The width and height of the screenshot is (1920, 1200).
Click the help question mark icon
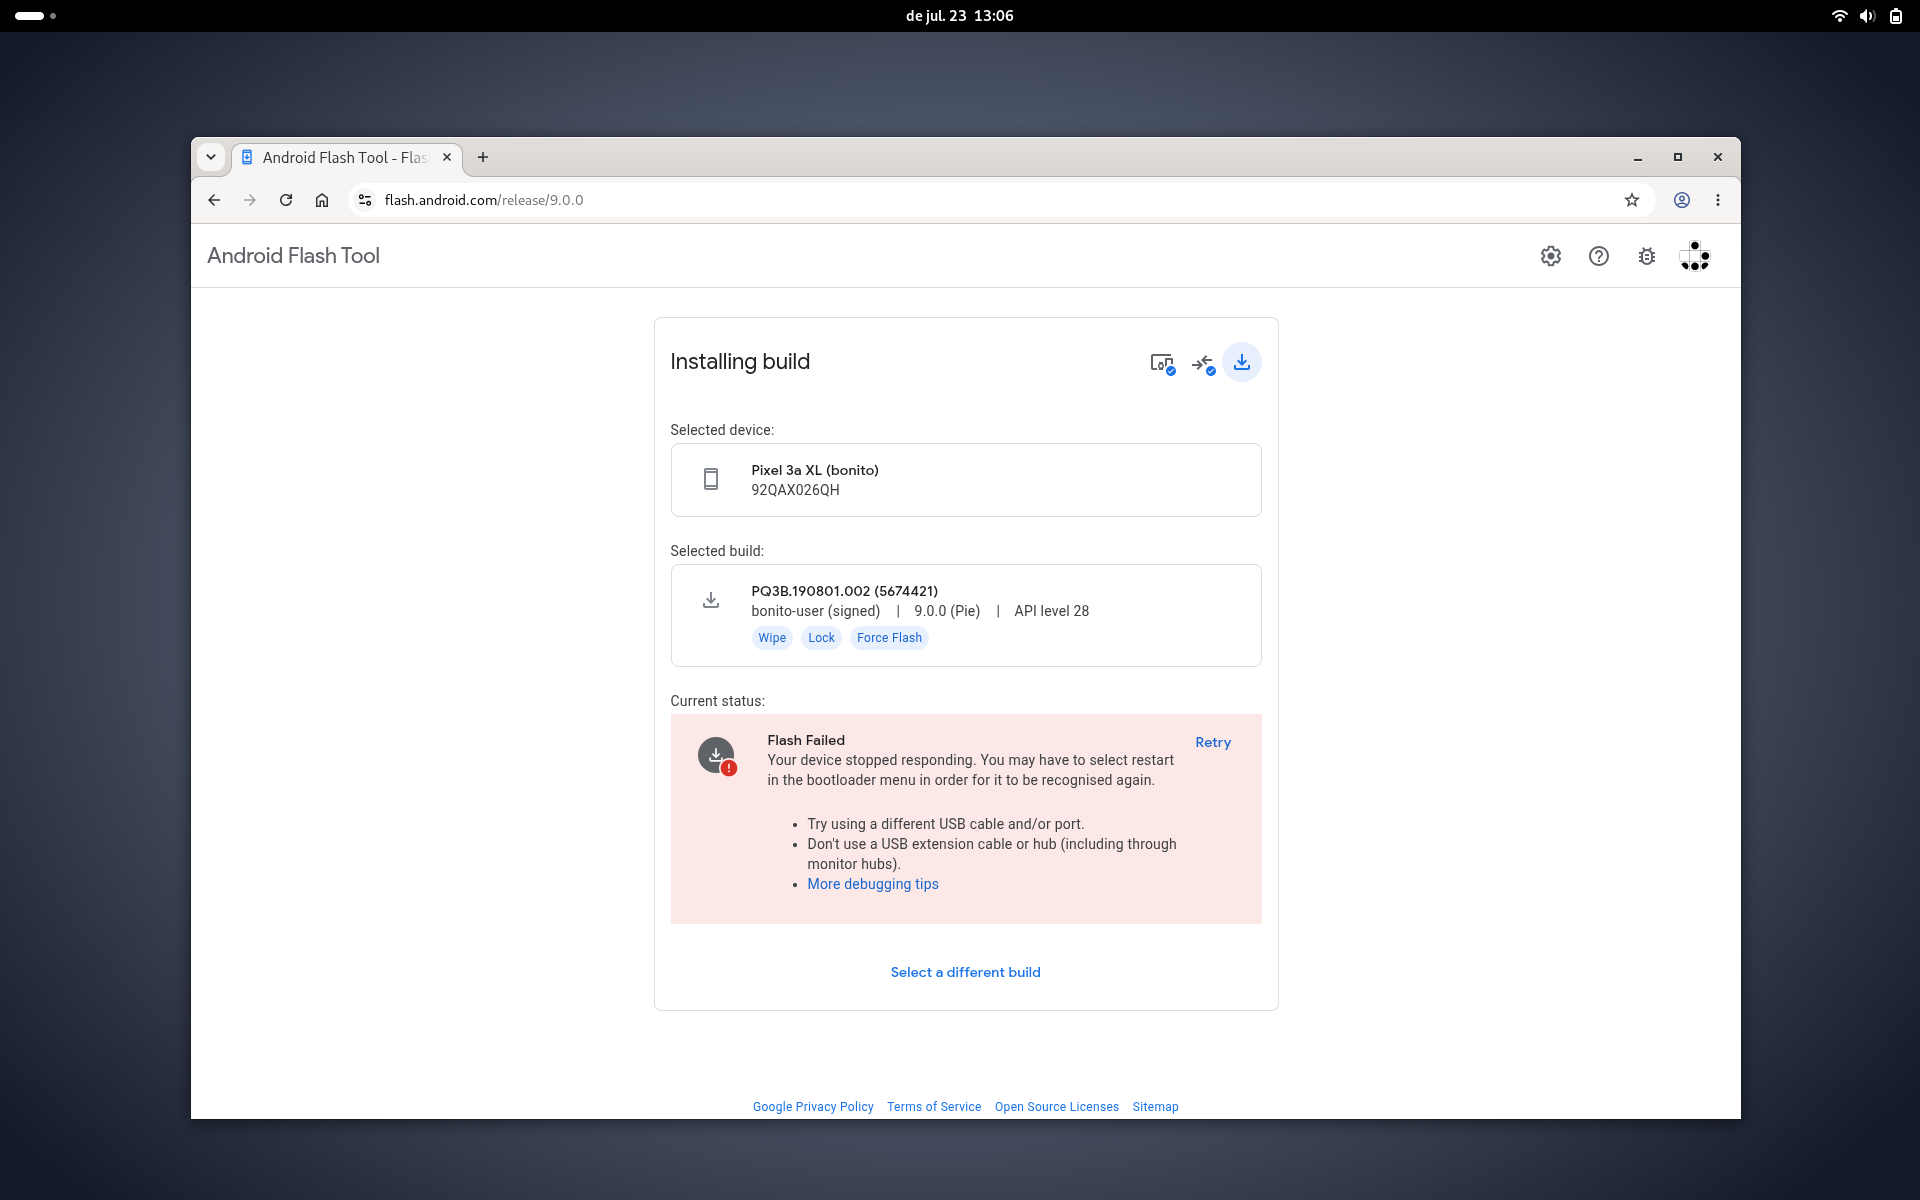[1599, 256]
